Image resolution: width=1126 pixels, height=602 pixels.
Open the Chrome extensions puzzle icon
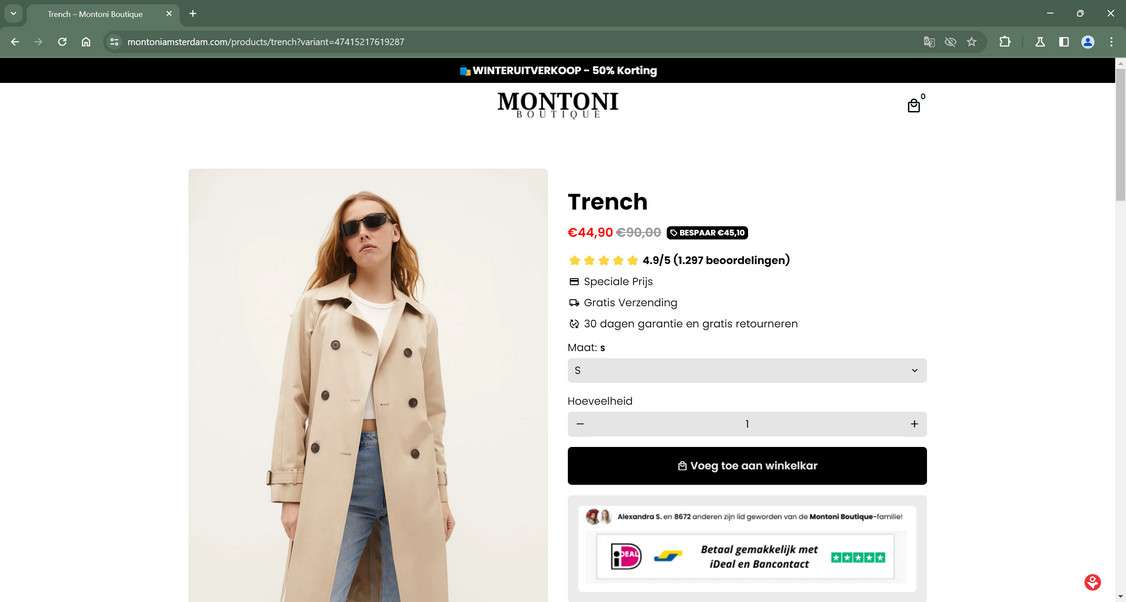click(1004, 42)
